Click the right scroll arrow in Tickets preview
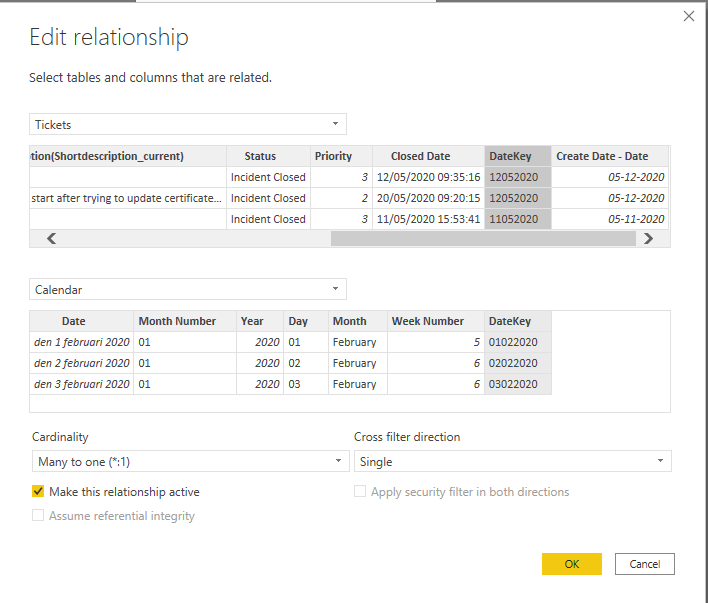The width and height of the screenshot is (708, 603). [x=648, y=238]
